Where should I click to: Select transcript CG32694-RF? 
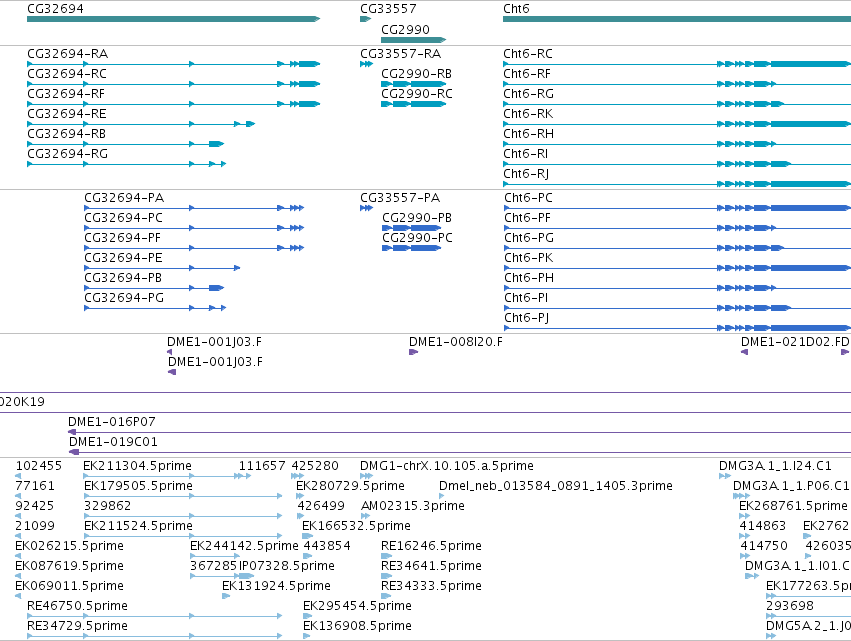pos(174,104)
